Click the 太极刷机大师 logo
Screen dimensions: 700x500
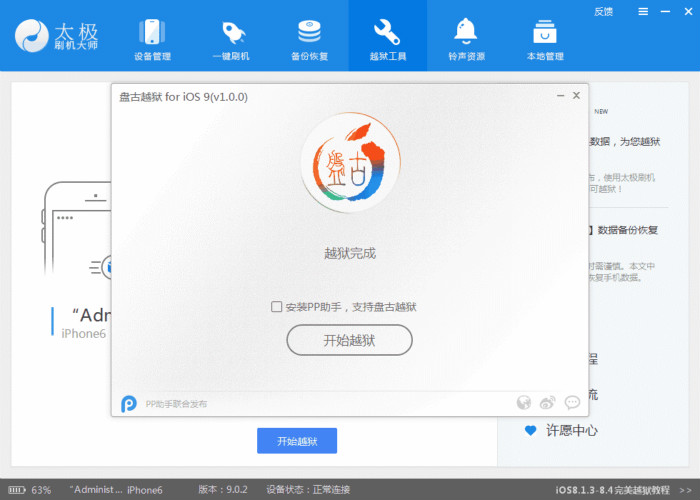(x=56, y=35)
